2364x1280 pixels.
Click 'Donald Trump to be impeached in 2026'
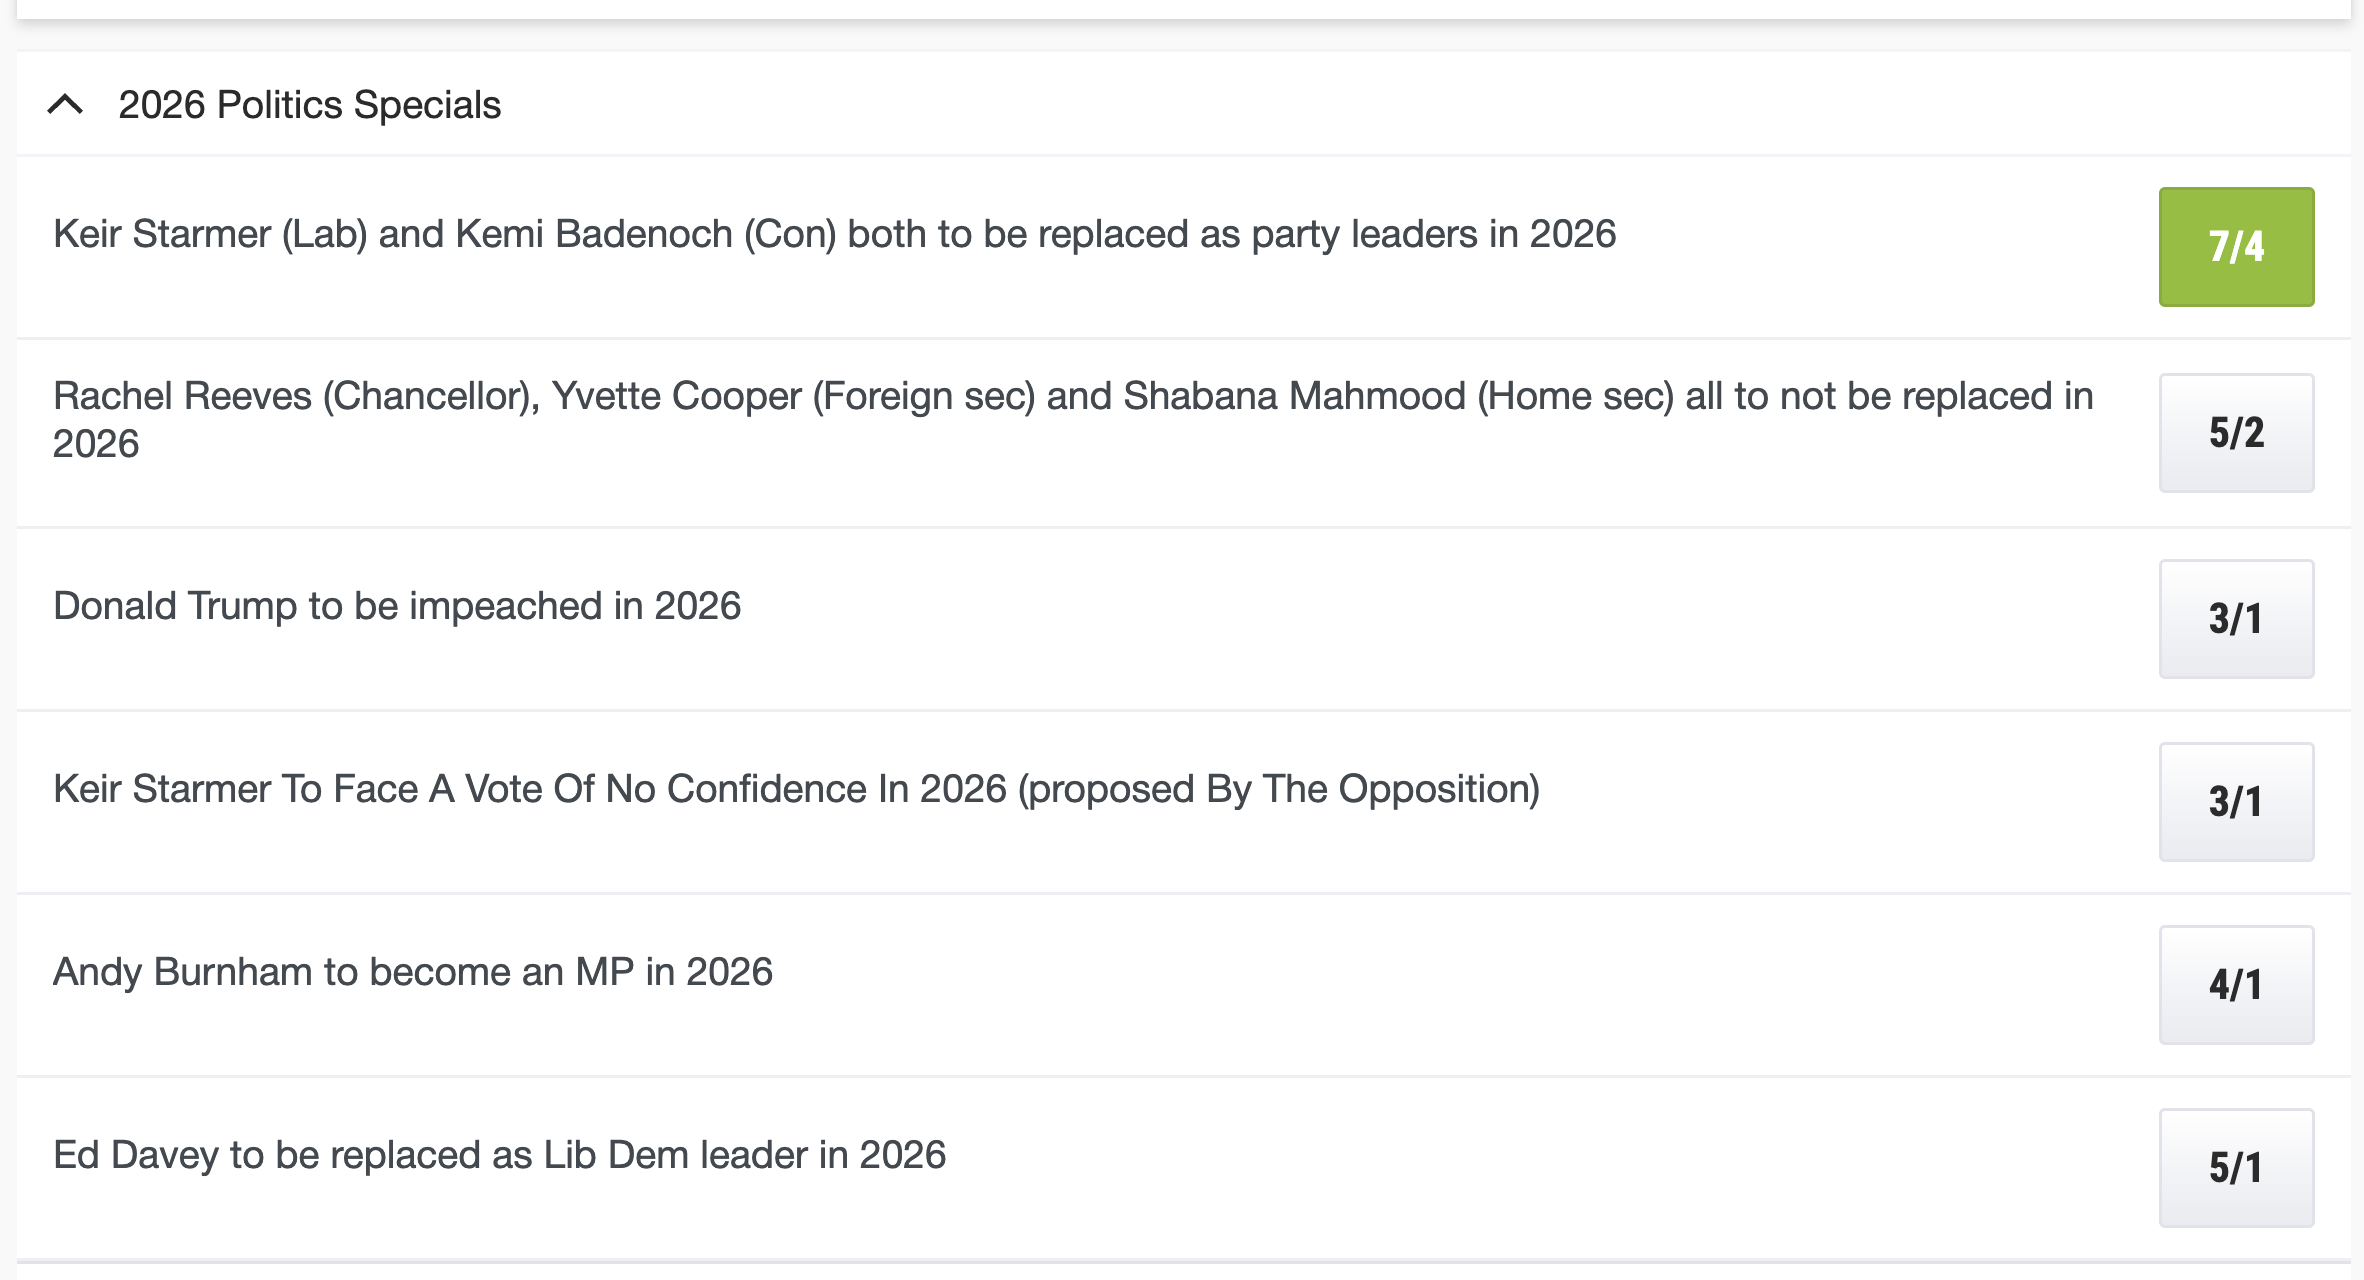[397, 606]
